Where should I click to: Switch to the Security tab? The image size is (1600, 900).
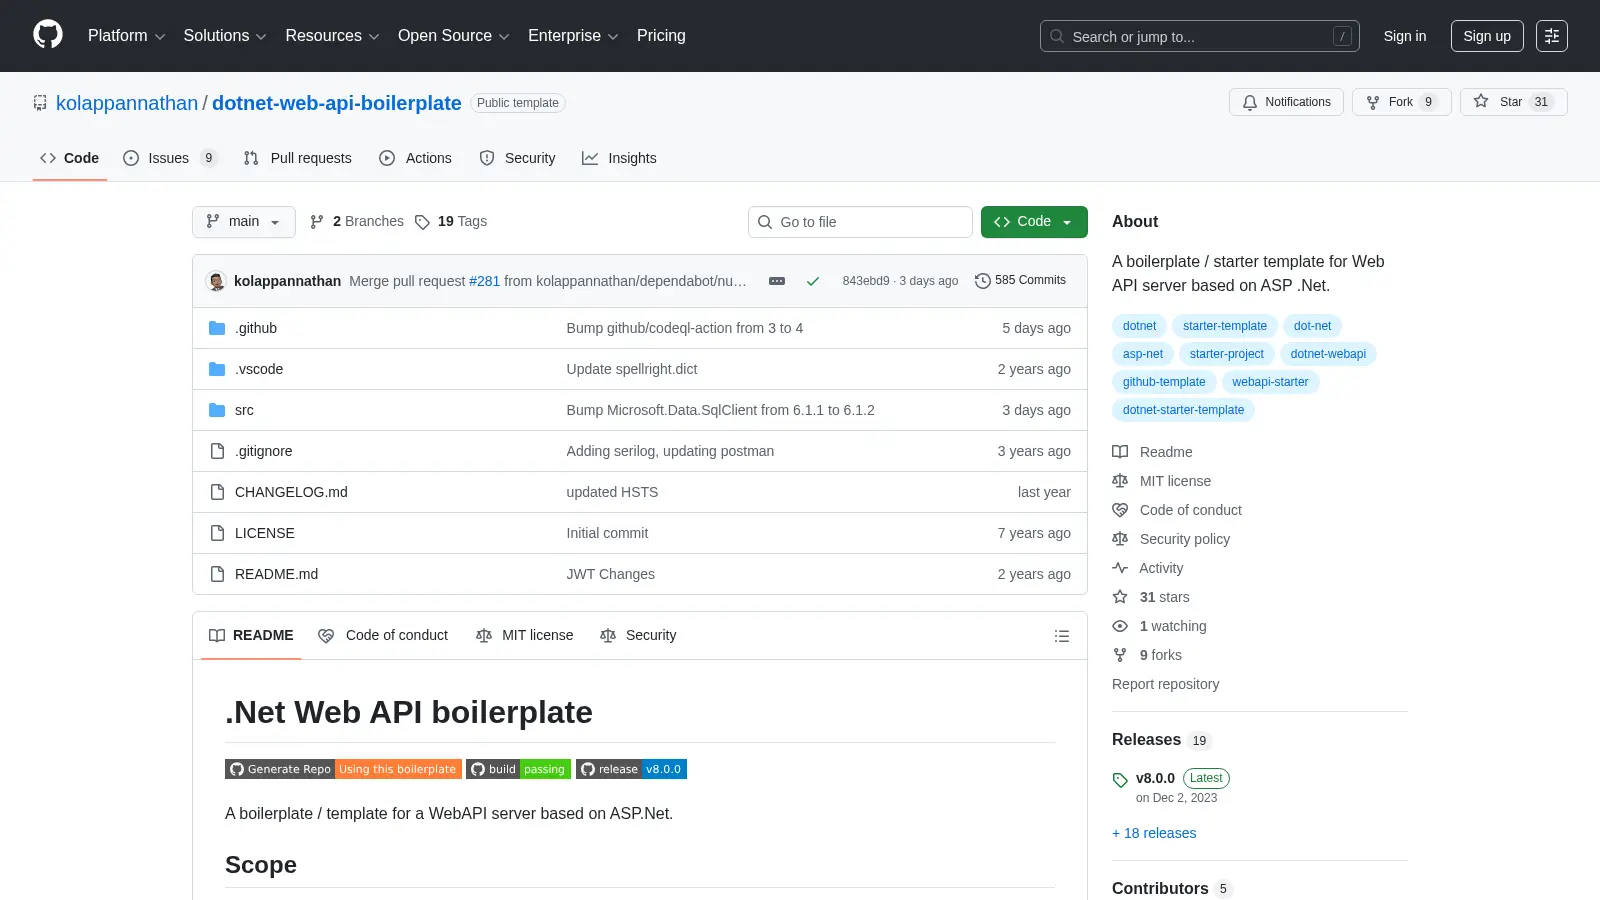pos(517,158)
